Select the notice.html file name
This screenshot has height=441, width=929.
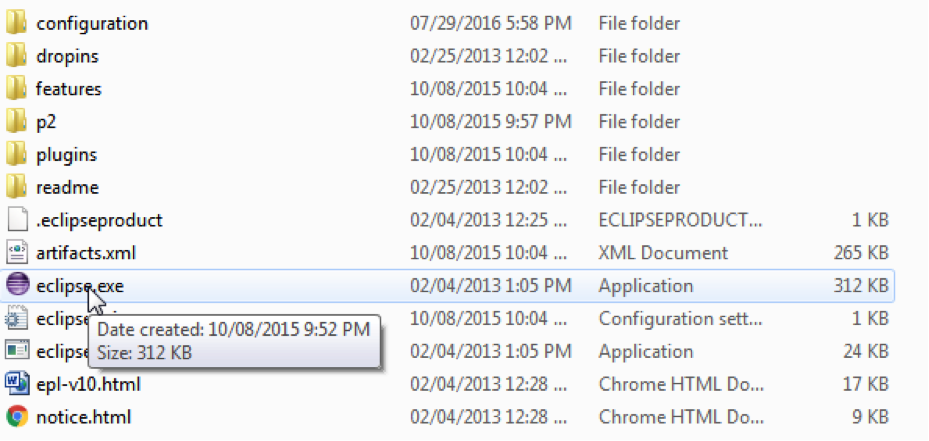click(x=84, y=417)
